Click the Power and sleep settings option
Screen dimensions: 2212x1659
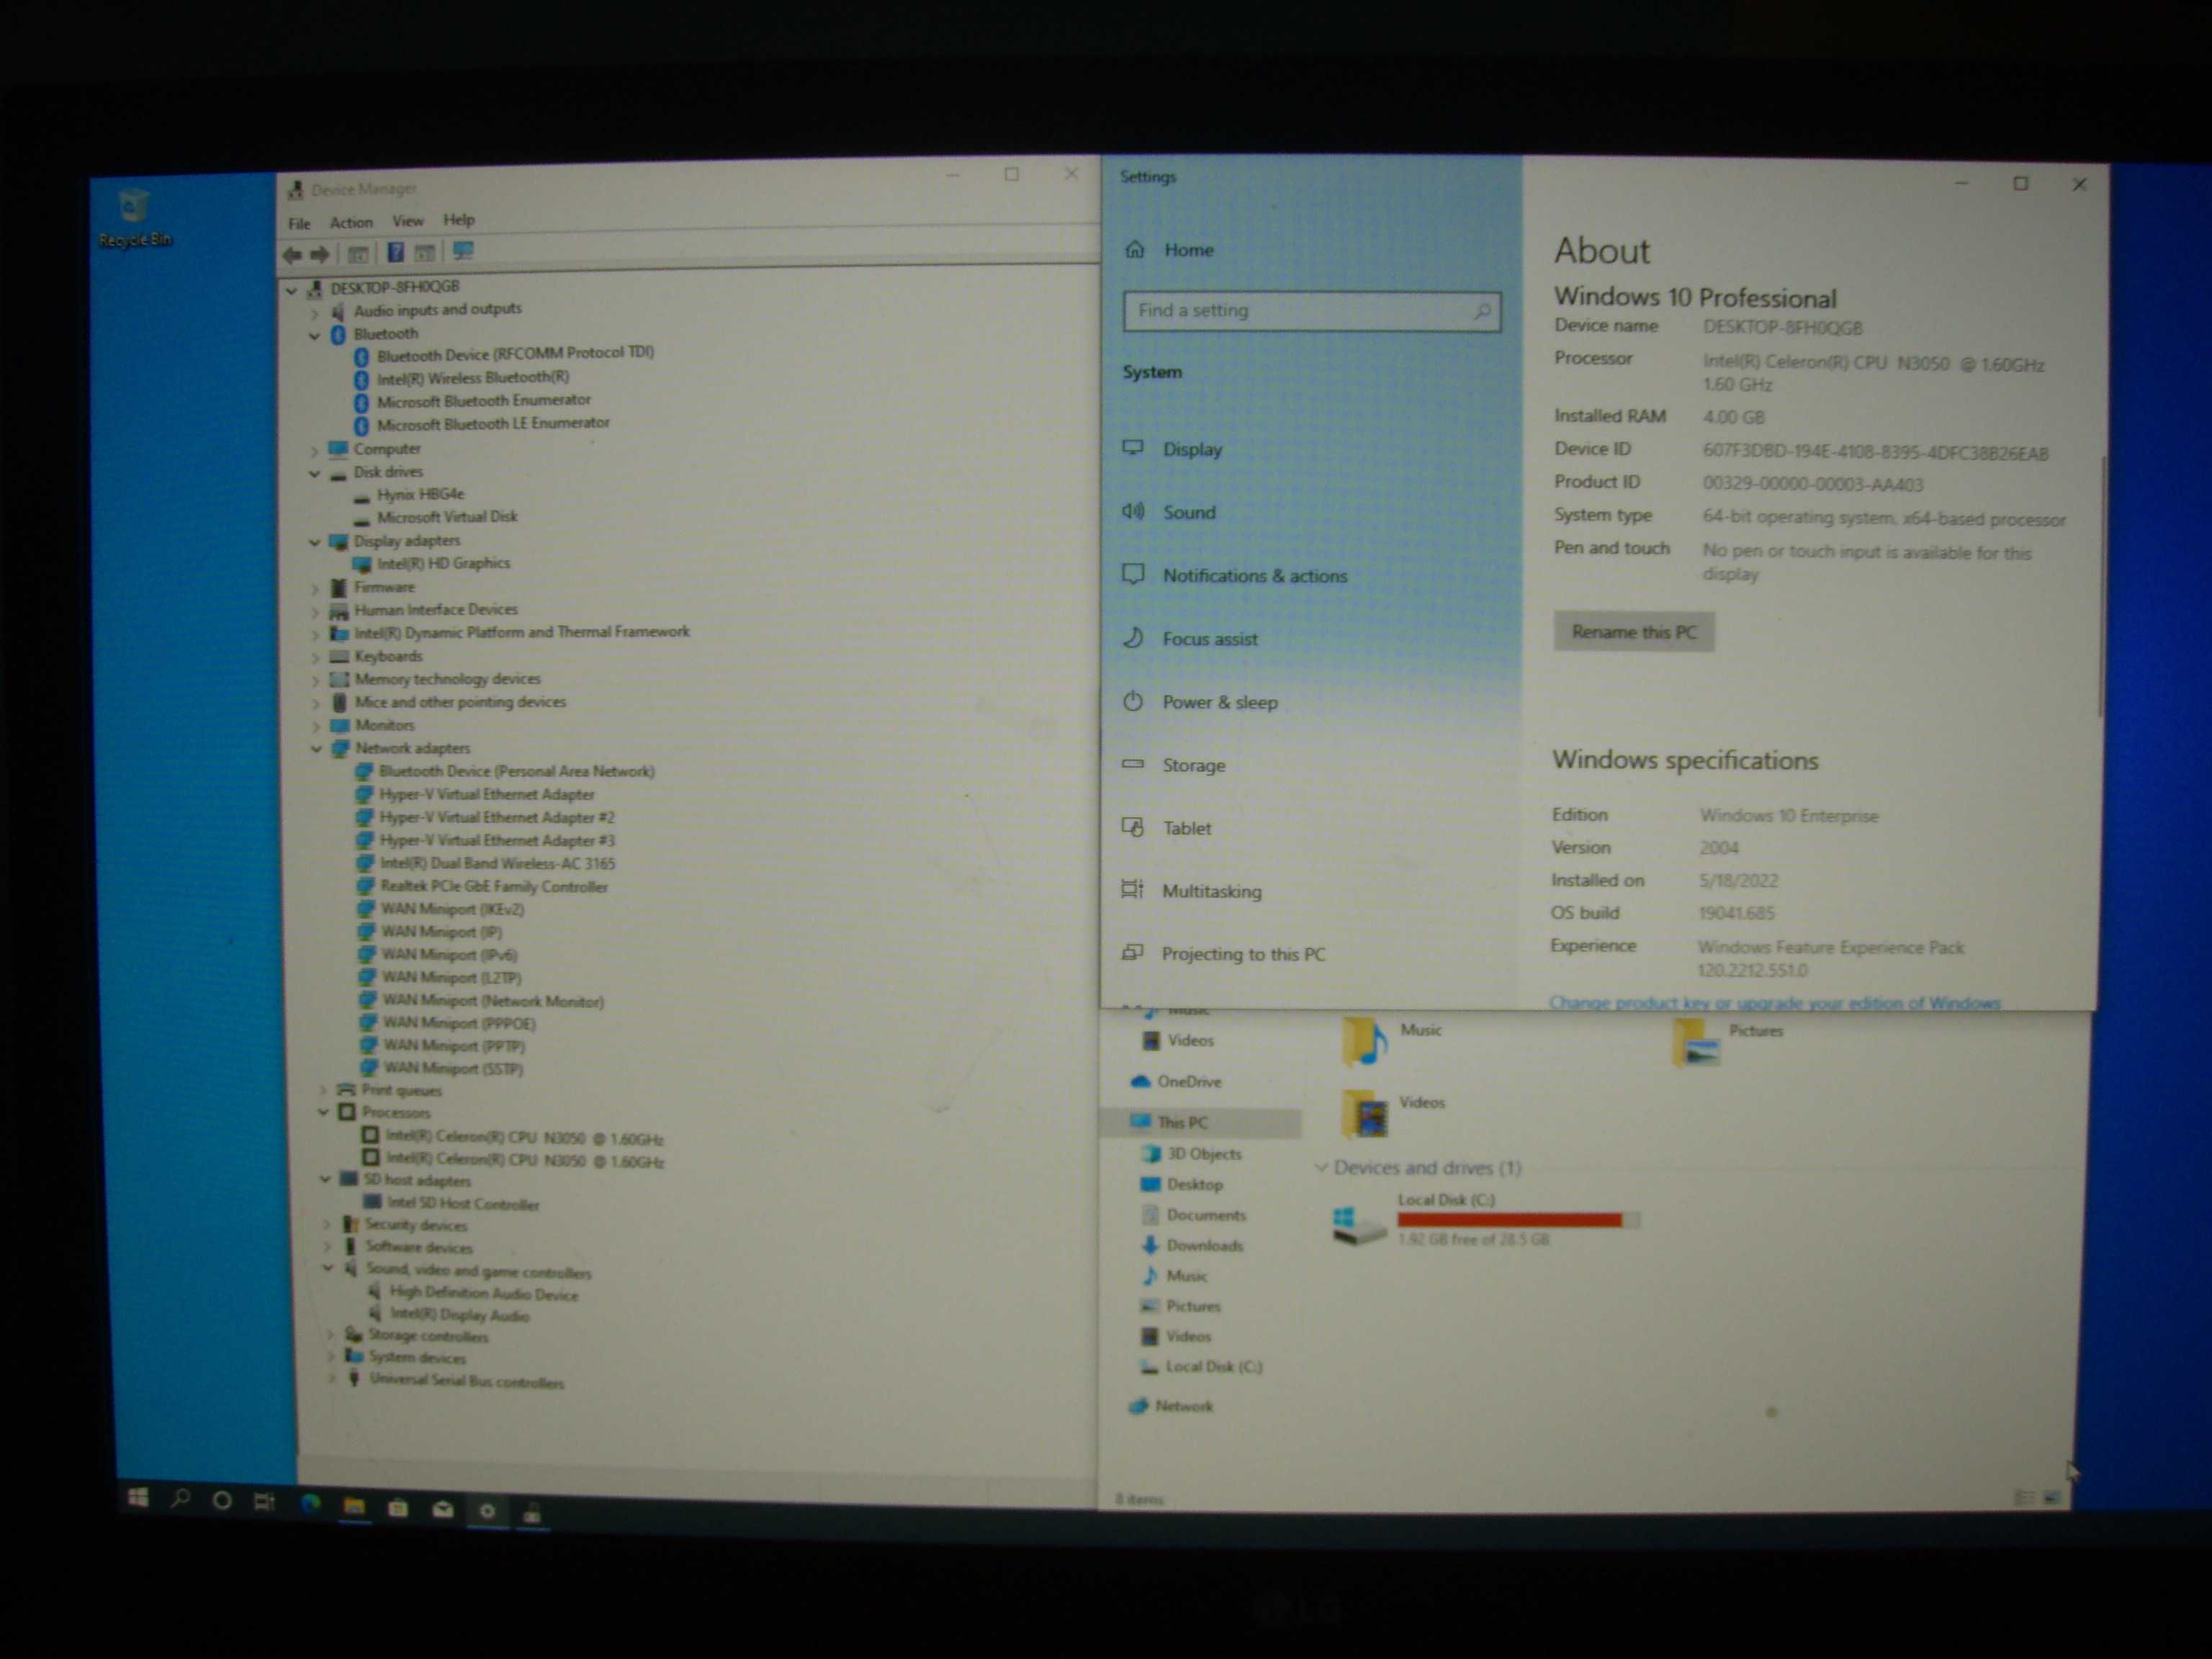[1219, 701]
